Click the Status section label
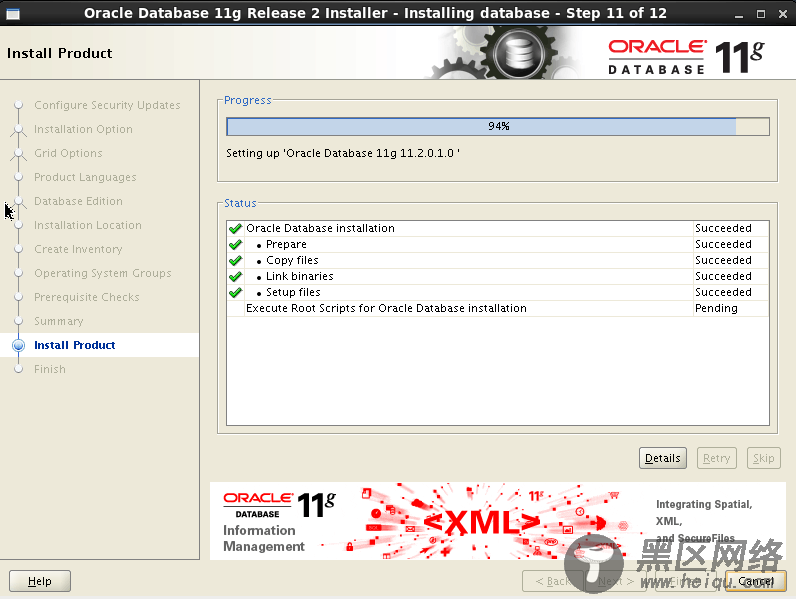The image size is (796, 599). coord(240,203)
